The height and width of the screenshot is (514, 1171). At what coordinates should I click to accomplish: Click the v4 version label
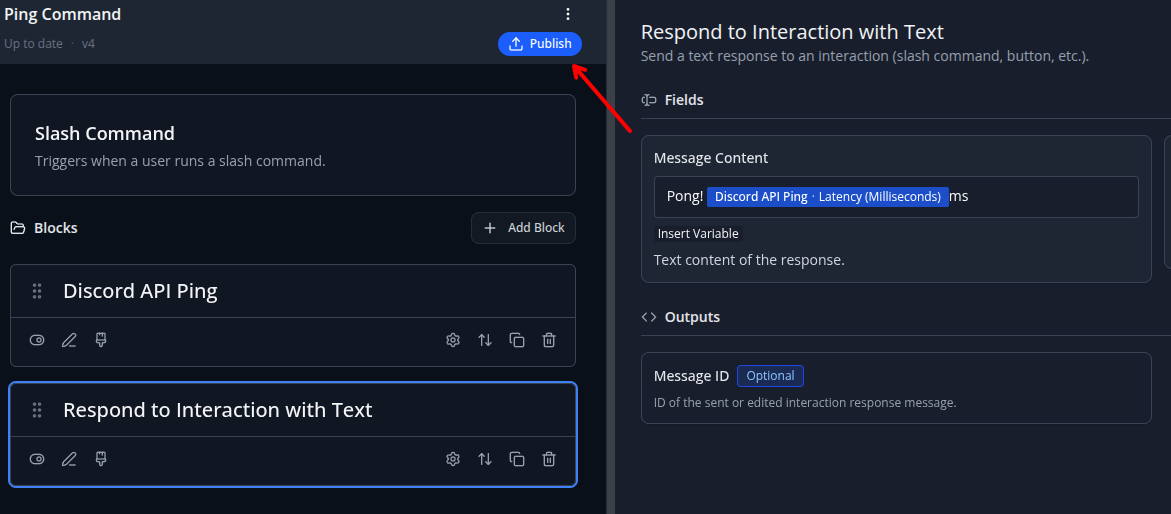(88, 44)
